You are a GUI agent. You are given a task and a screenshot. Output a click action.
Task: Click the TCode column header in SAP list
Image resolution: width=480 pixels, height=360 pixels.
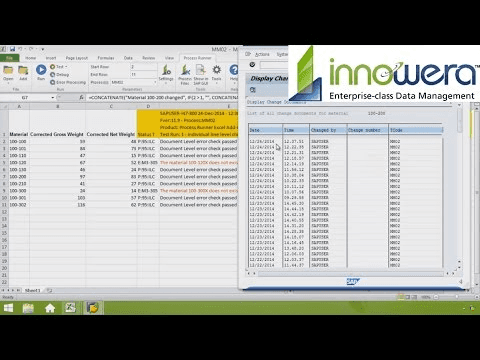416,130
